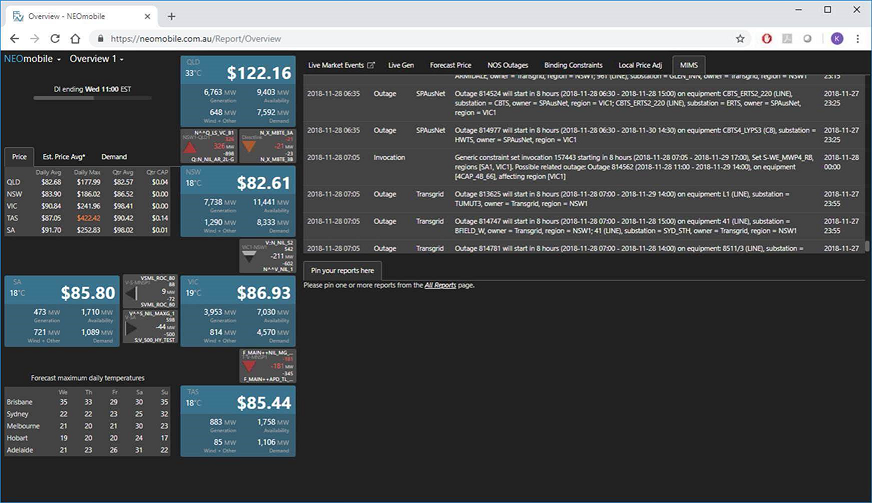Screen dimensions: 872x503
Task: Open the NEOmobile dropdown menu
Action: click(30, 59)
